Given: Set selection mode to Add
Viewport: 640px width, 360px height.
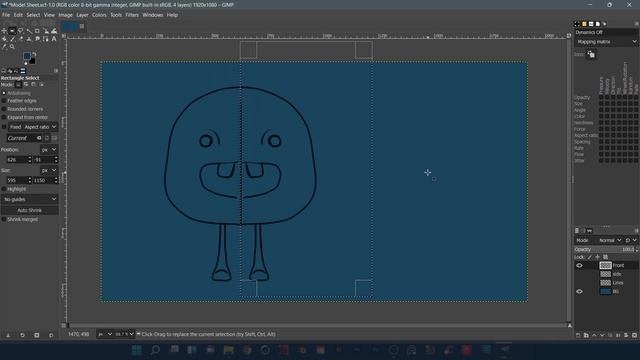Looking at the screenshot, I should [x=26, y=84].
